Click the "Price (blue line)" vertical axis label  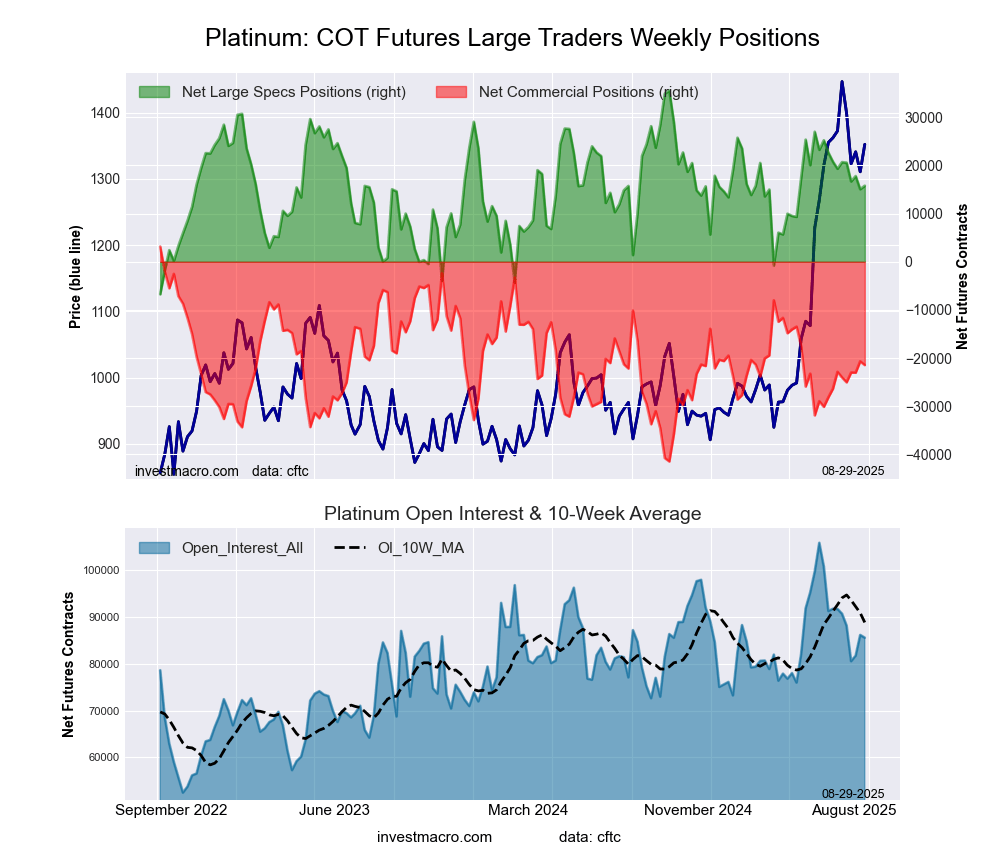tap(75, 278)
